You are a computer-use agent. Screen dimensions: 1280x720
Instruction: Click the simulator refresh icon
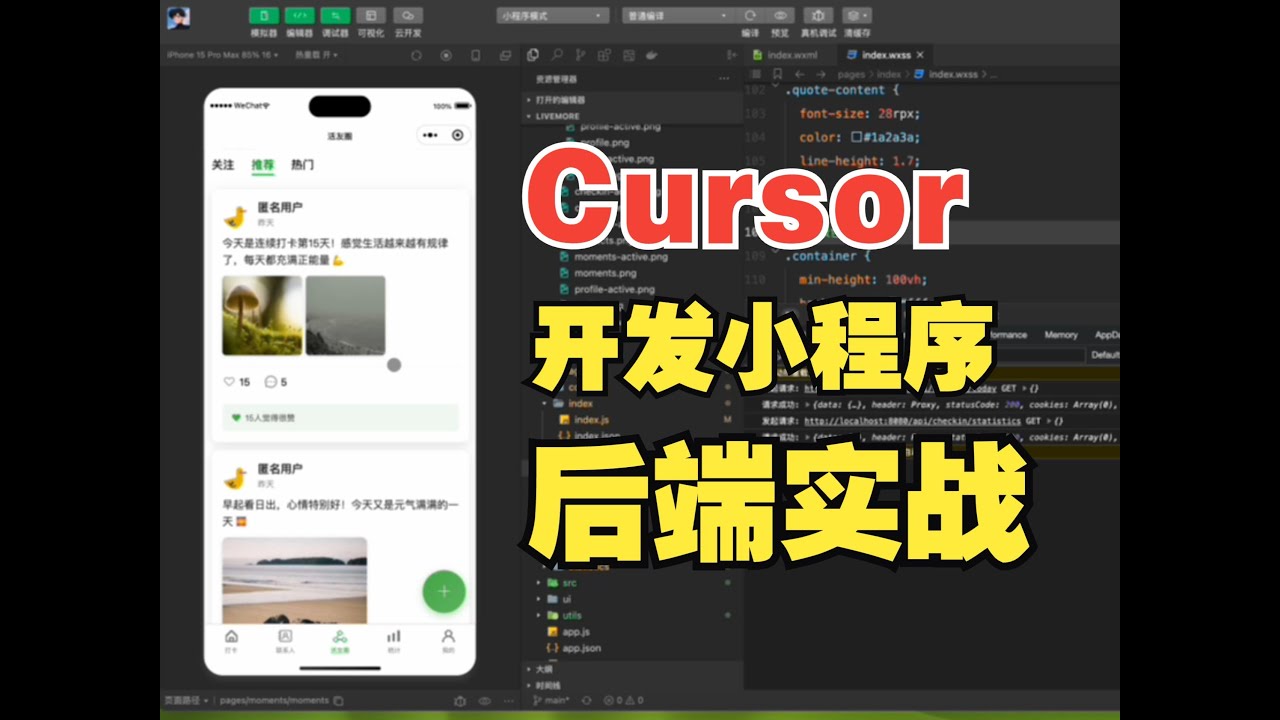coord(417,55)
